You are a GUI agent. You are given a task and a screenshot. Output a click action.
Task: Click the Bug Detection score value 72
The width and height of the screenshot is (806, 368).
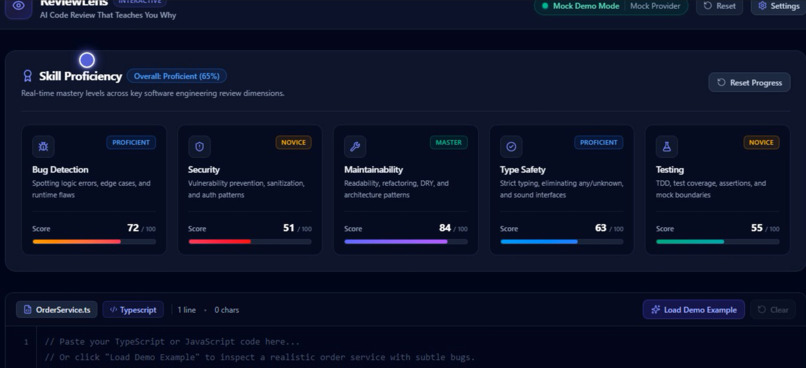pos(133,228)
